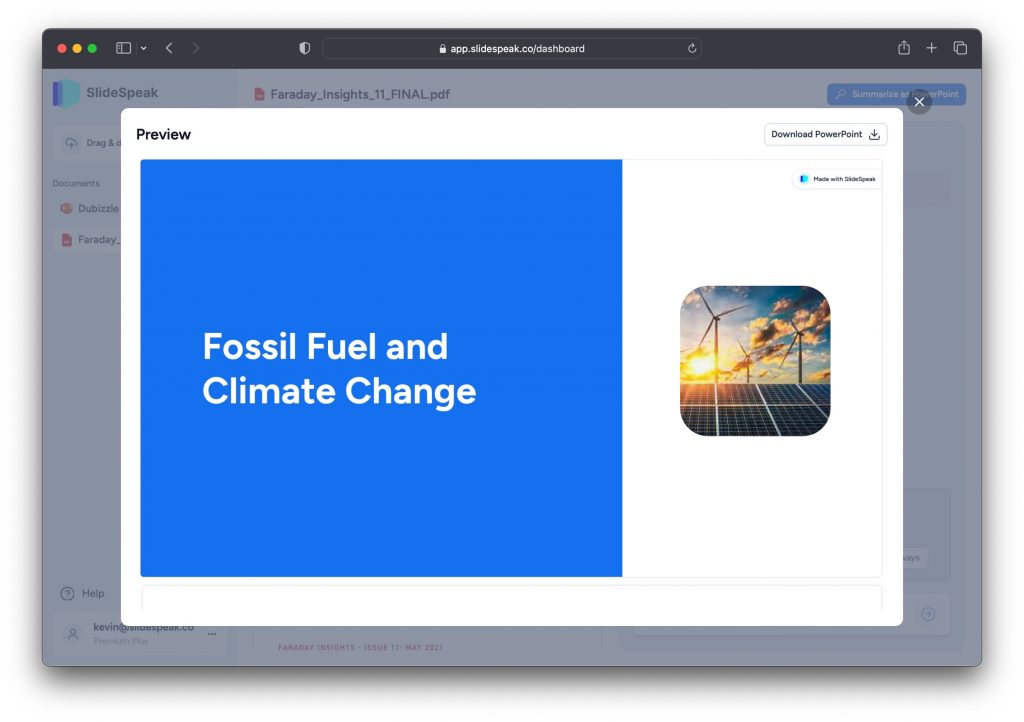This screenshot has height=722, width=1024.
Task: Click the Safari sidebar toggle icon
Action: point(124,48)
